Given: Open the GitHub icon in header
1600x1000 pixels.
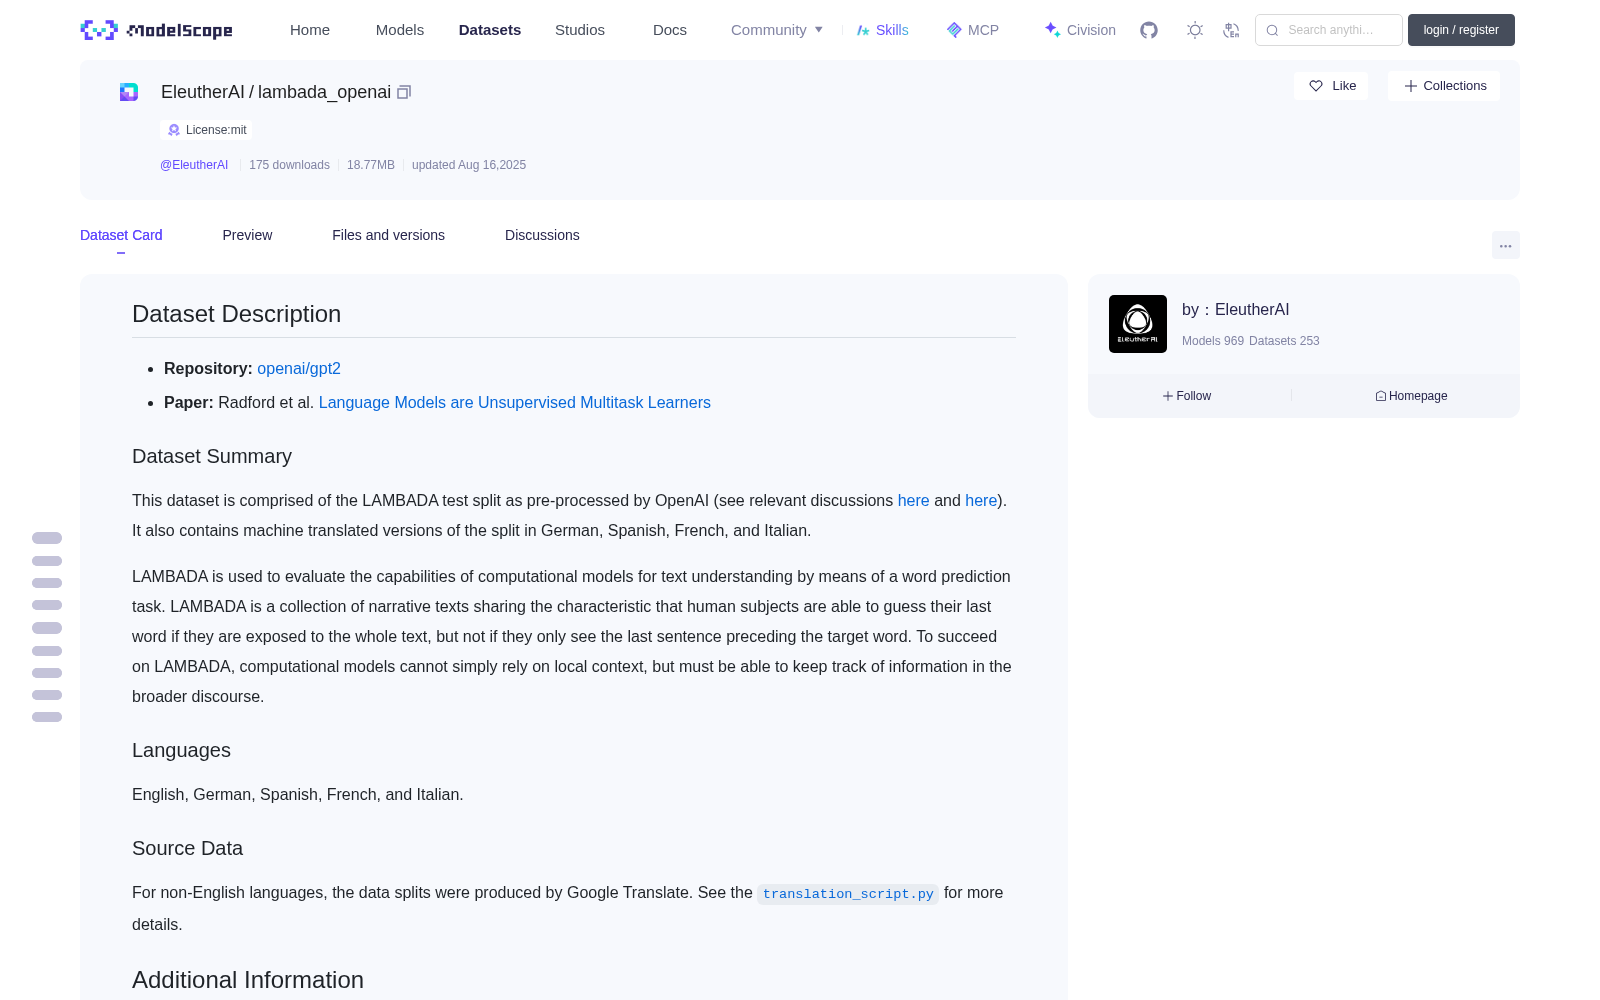Looking at the screenshot, I should (1149, 30).
